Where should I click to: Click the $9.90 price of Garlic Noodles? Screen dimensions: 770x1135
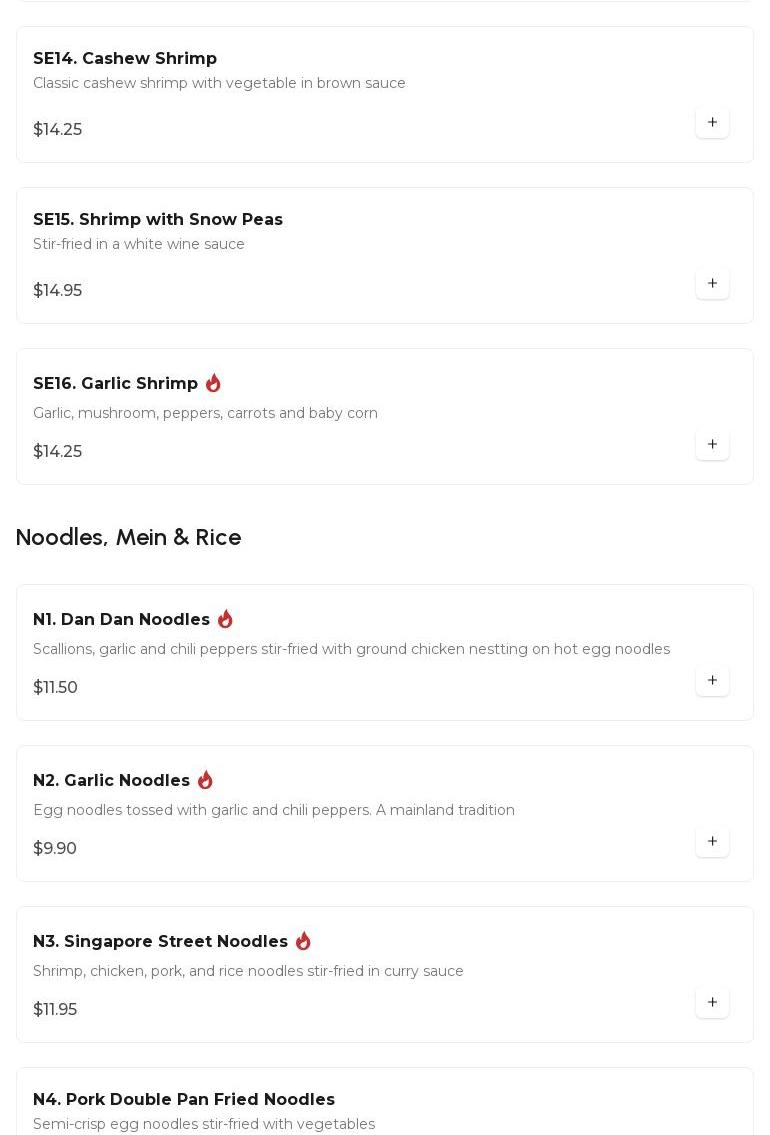(x=55, y=848)
